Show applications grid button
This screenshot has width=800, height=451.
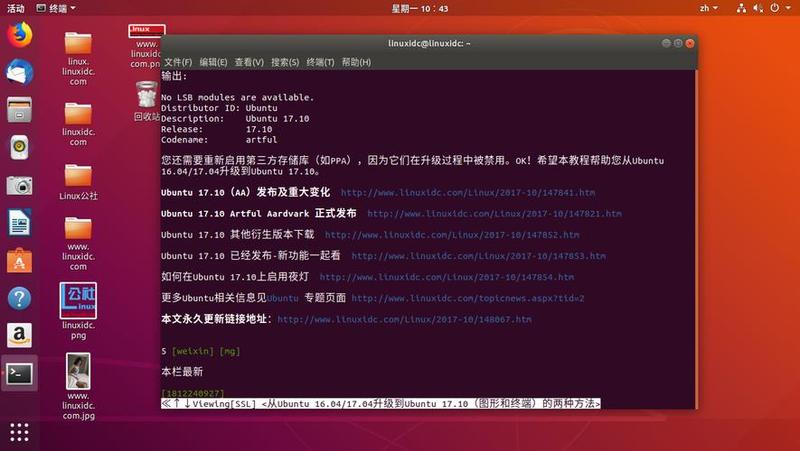(x=19, y=432)
